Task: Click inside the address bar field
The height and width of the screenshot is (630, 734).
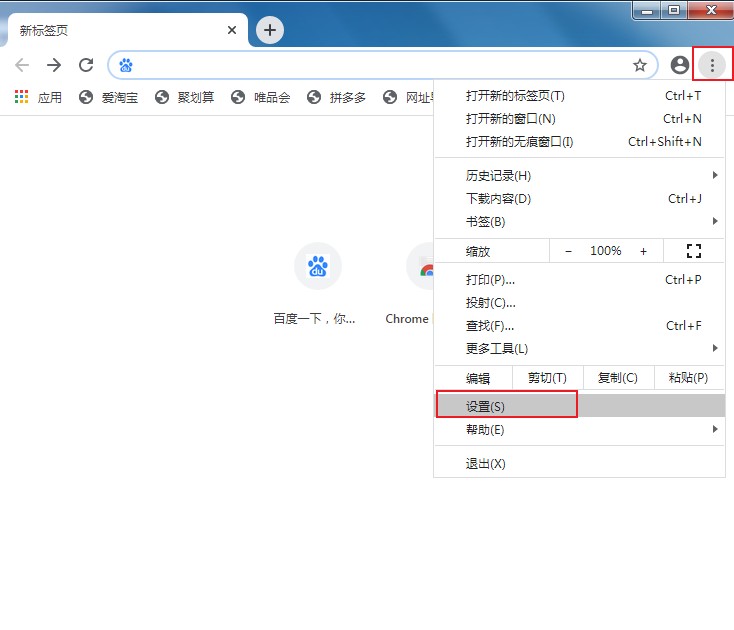Action: (382, 65)
